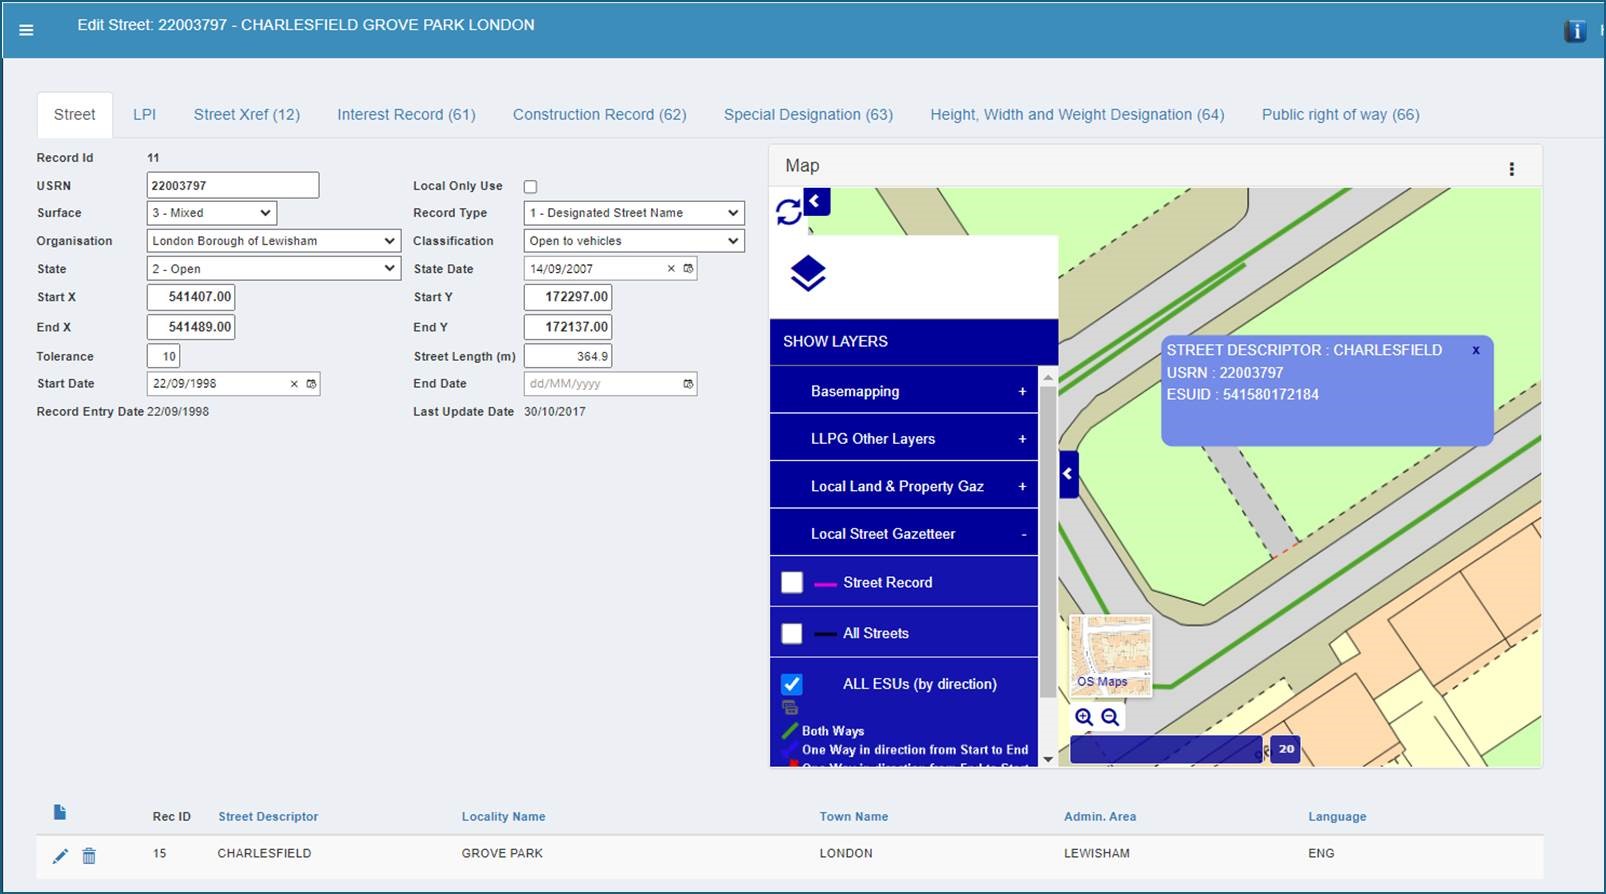Zoom out on the map
The height and width of the screenshot is (894, 1606).
(1110, 717)
